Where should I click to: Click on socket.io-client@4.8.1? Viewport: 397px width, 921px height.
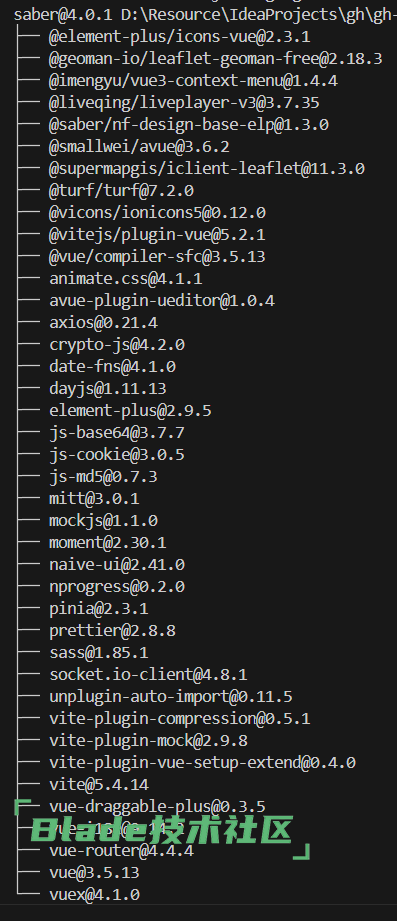coord(148,674)
